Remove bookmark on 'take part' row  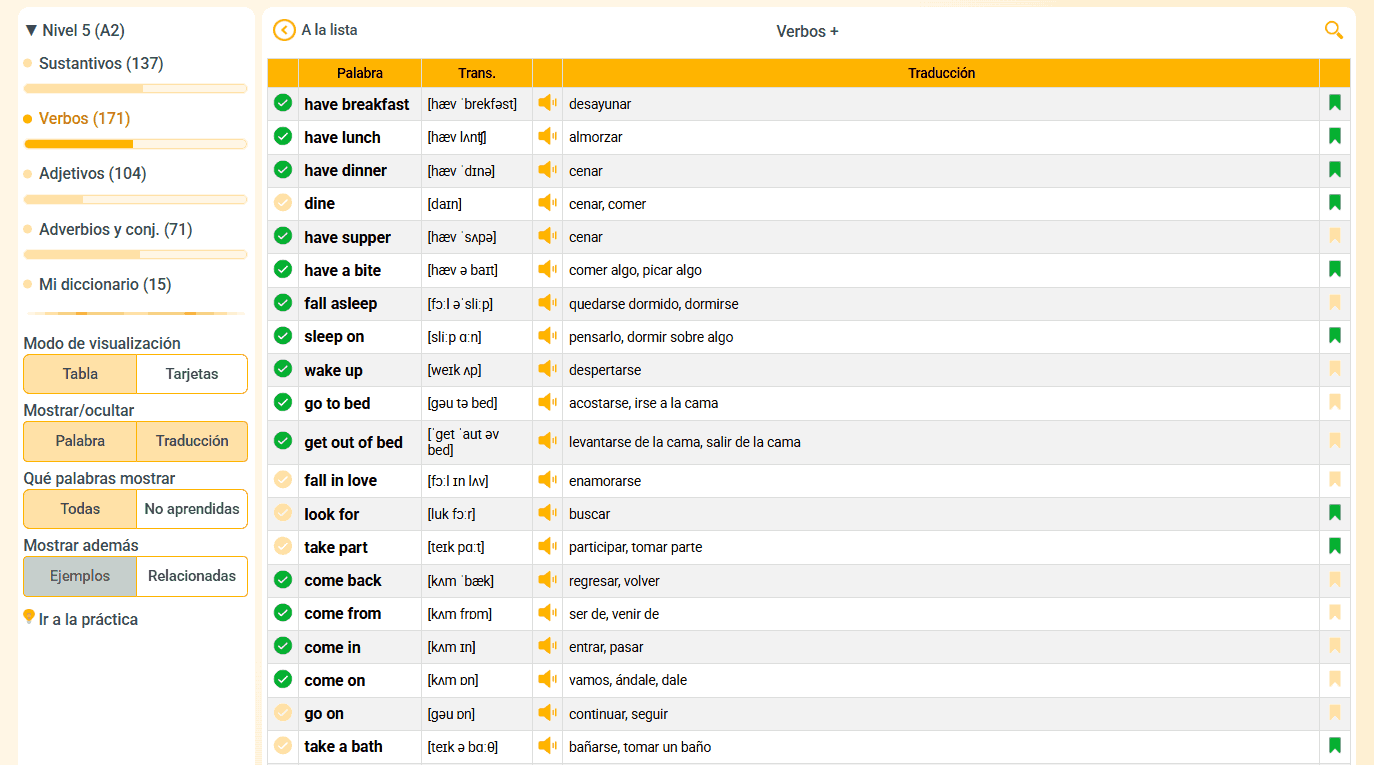coord(1334,546)
